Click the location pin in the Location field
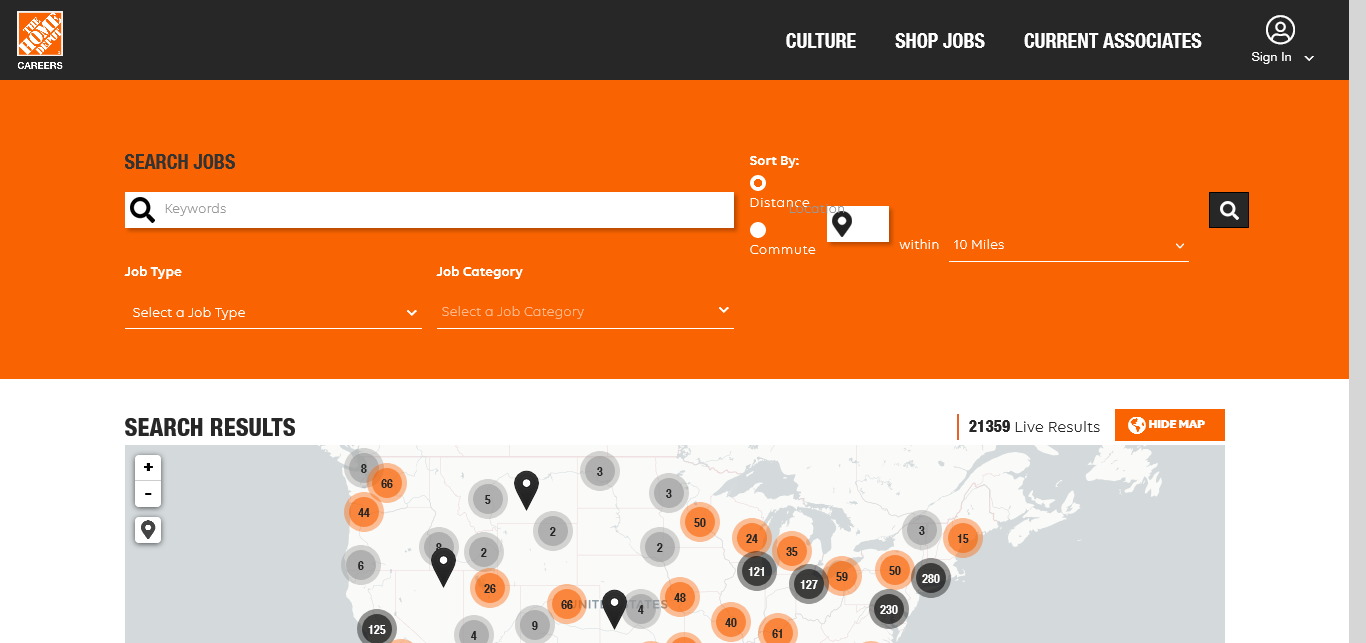This screenshot has width=1366, height=643. [842, 224]
